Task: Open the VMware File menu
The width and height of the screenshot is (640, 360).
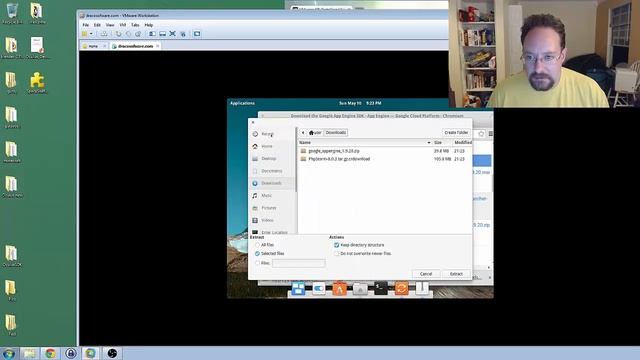Action: tap(86, 25)
